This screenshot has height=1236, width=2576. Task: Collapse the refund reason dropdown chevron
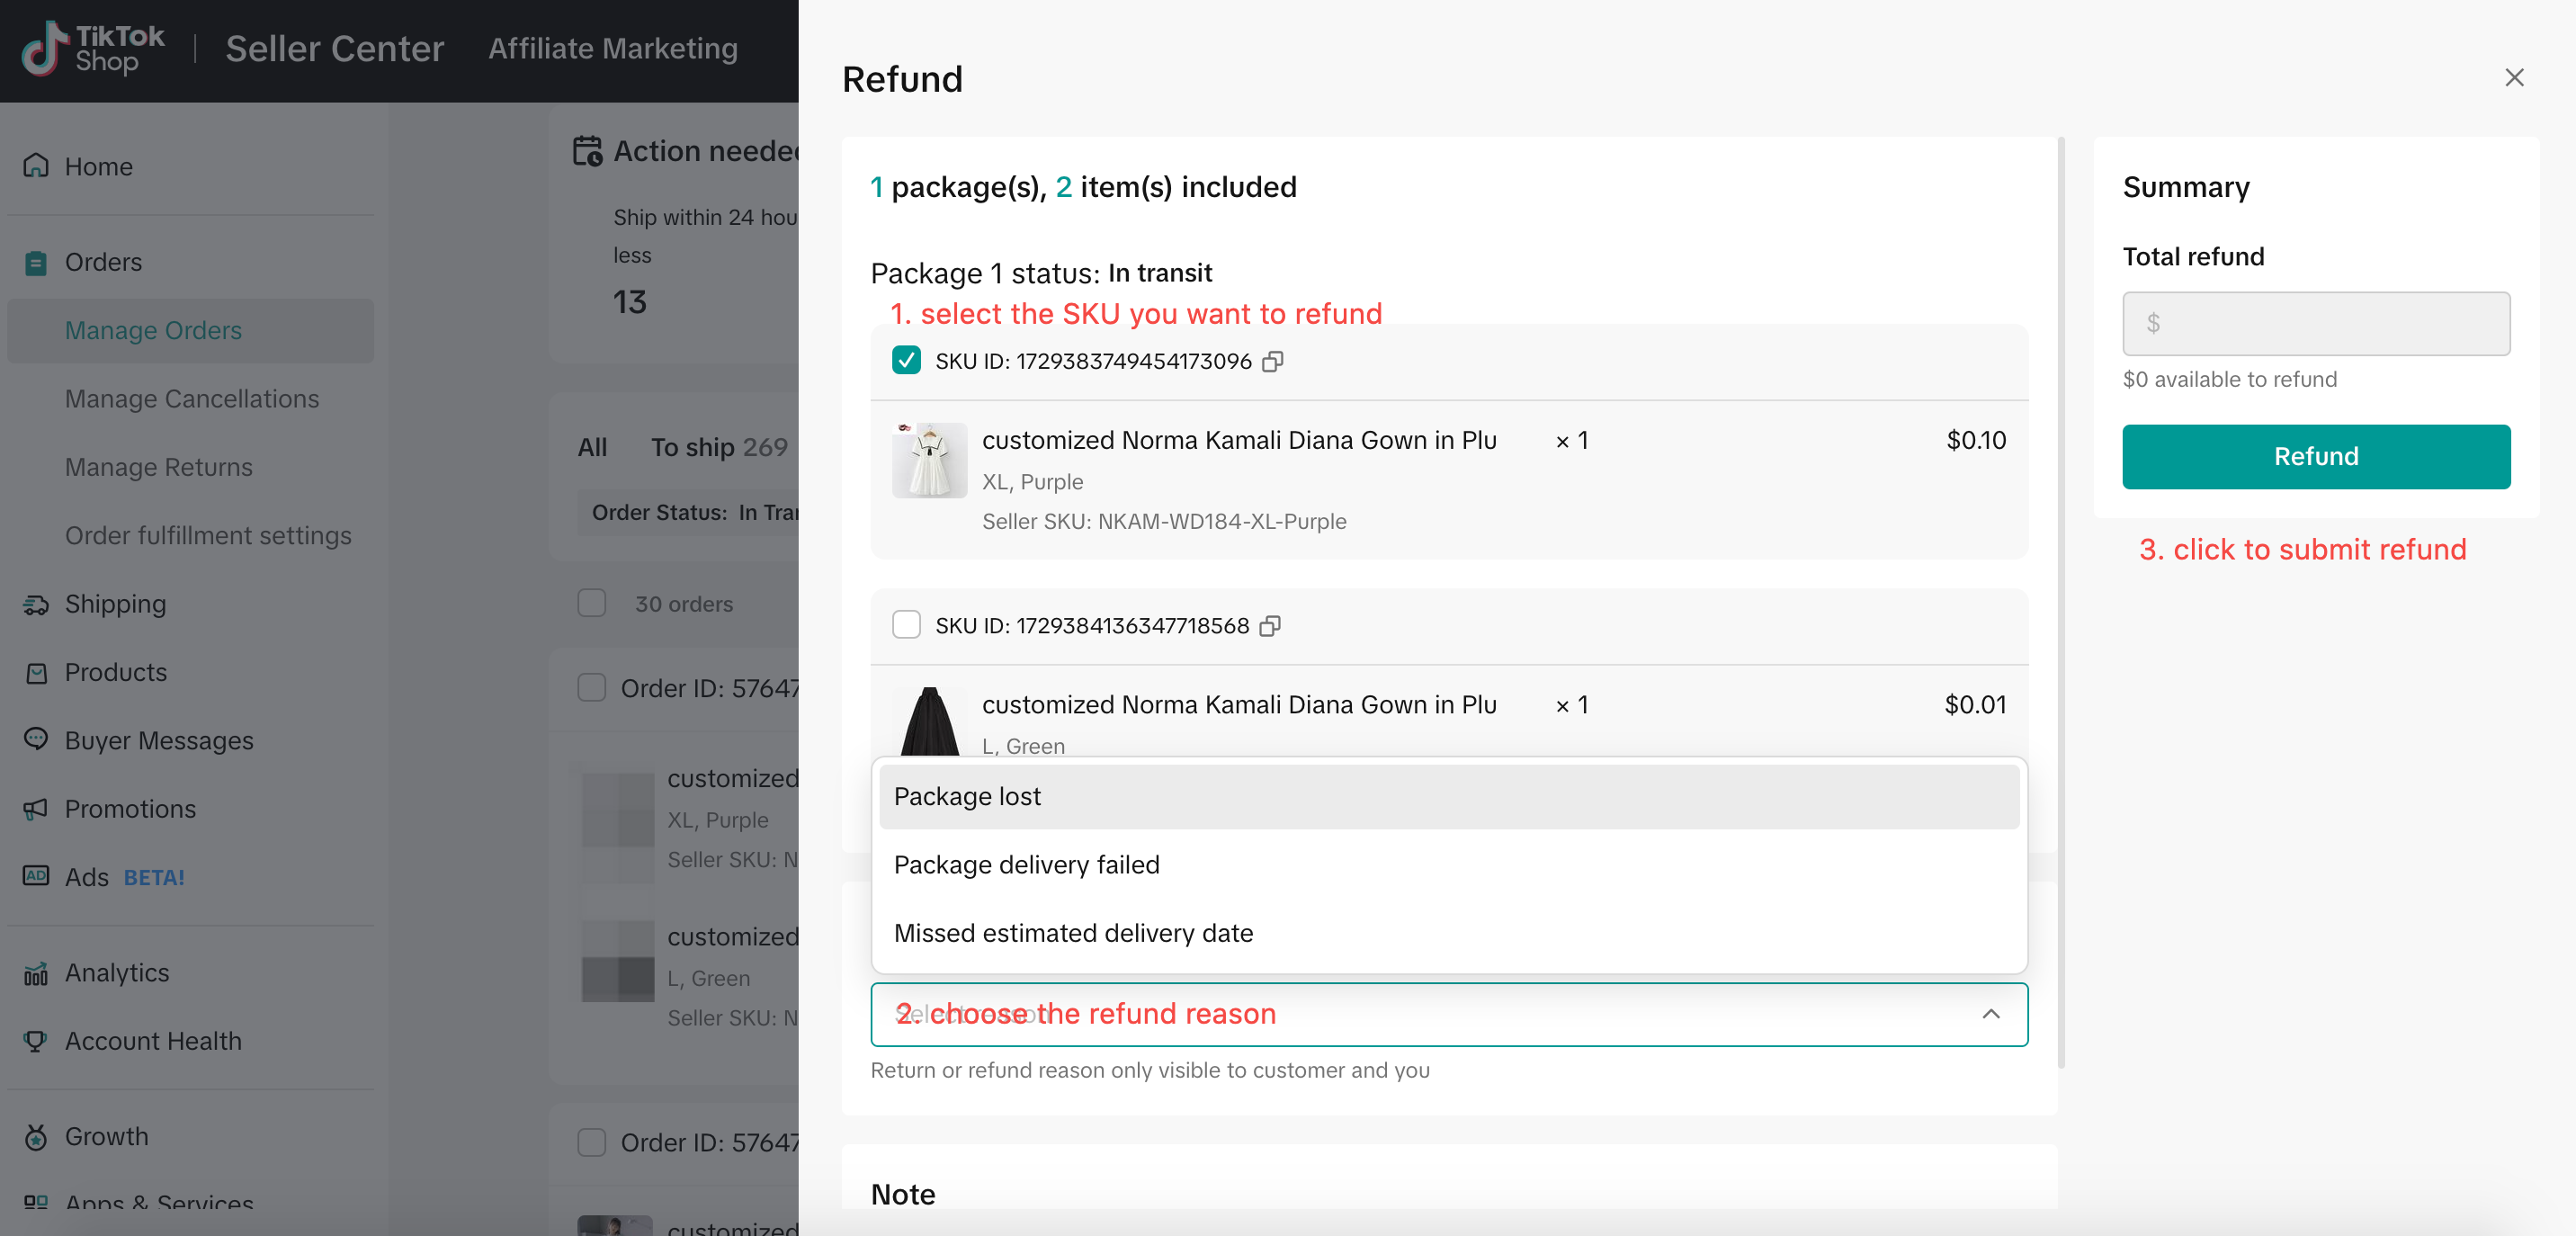coord(1990,1014)
